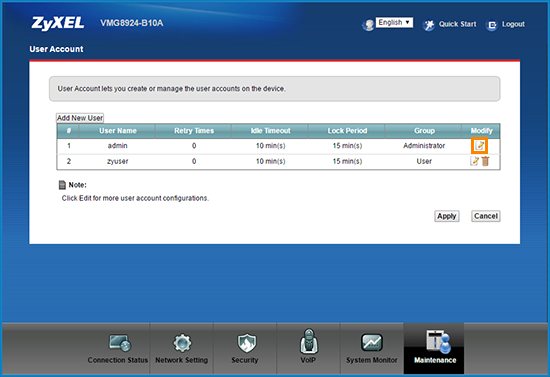
Task: Click the User Name column header
Action: 118,131
